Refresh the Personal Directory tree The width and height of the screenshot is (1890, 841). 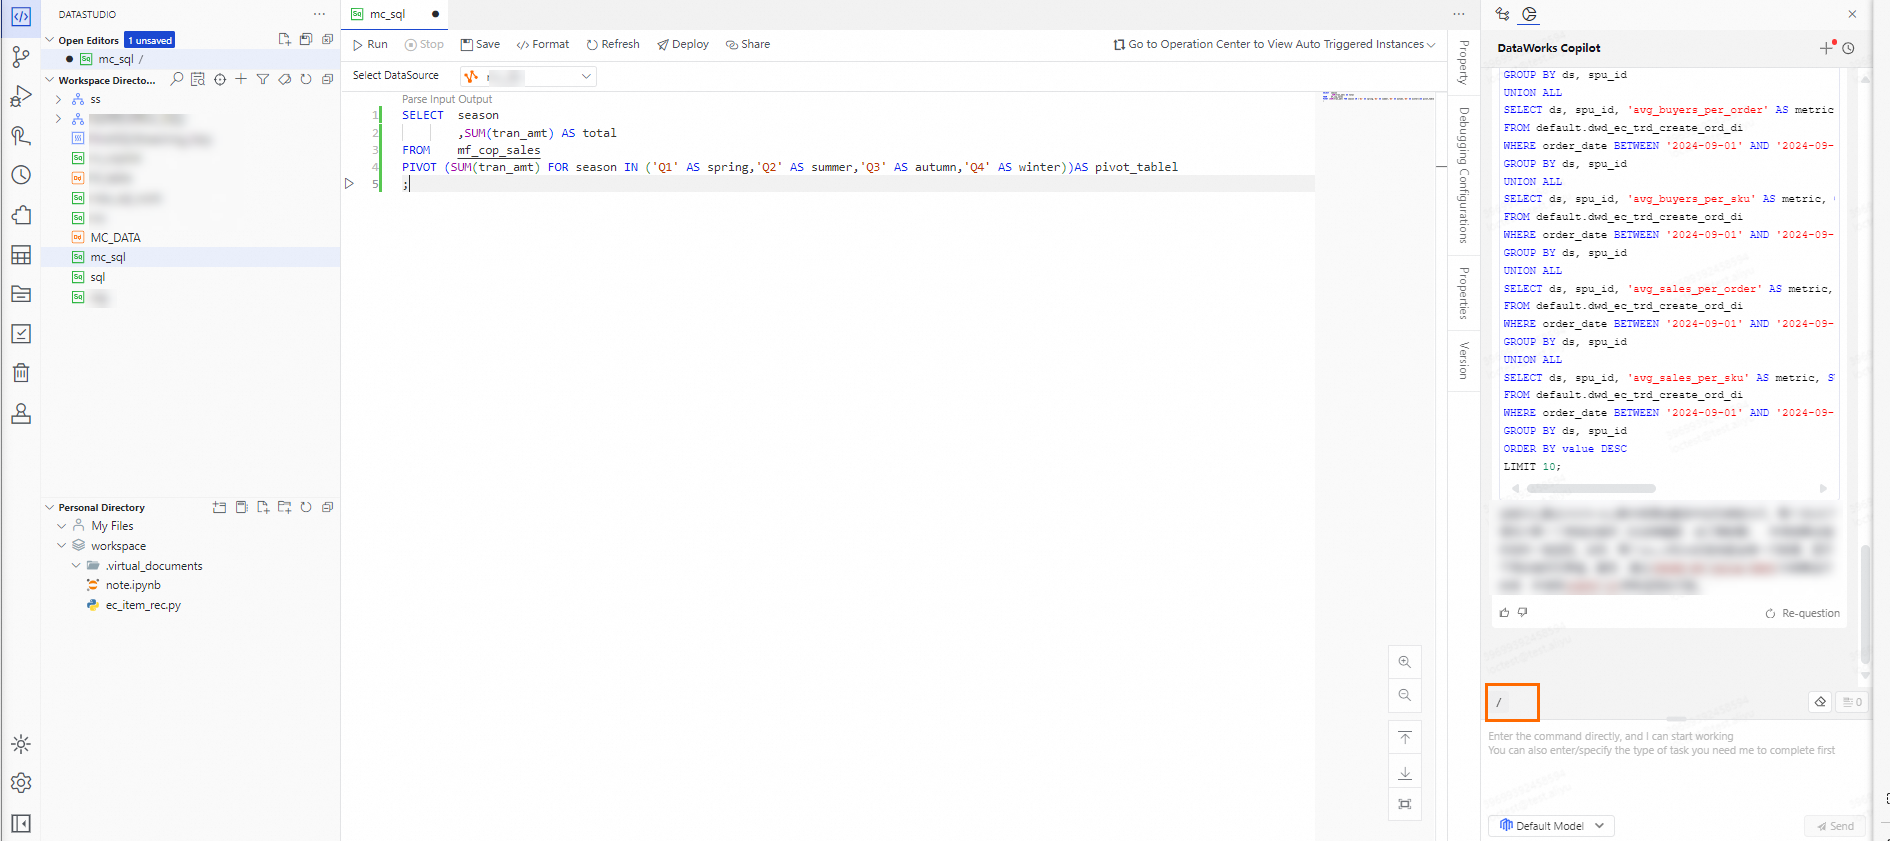click(306, 507)
